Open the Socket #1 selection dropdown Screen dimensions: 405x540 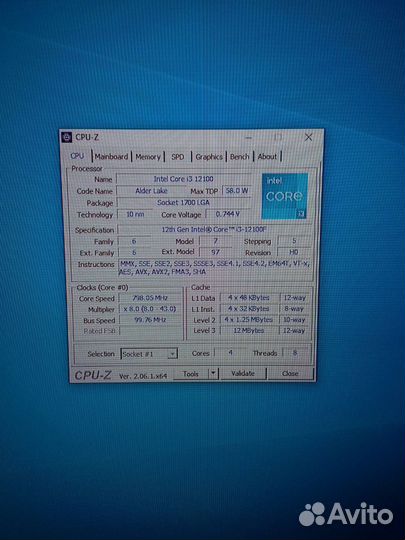click(149, 354)
